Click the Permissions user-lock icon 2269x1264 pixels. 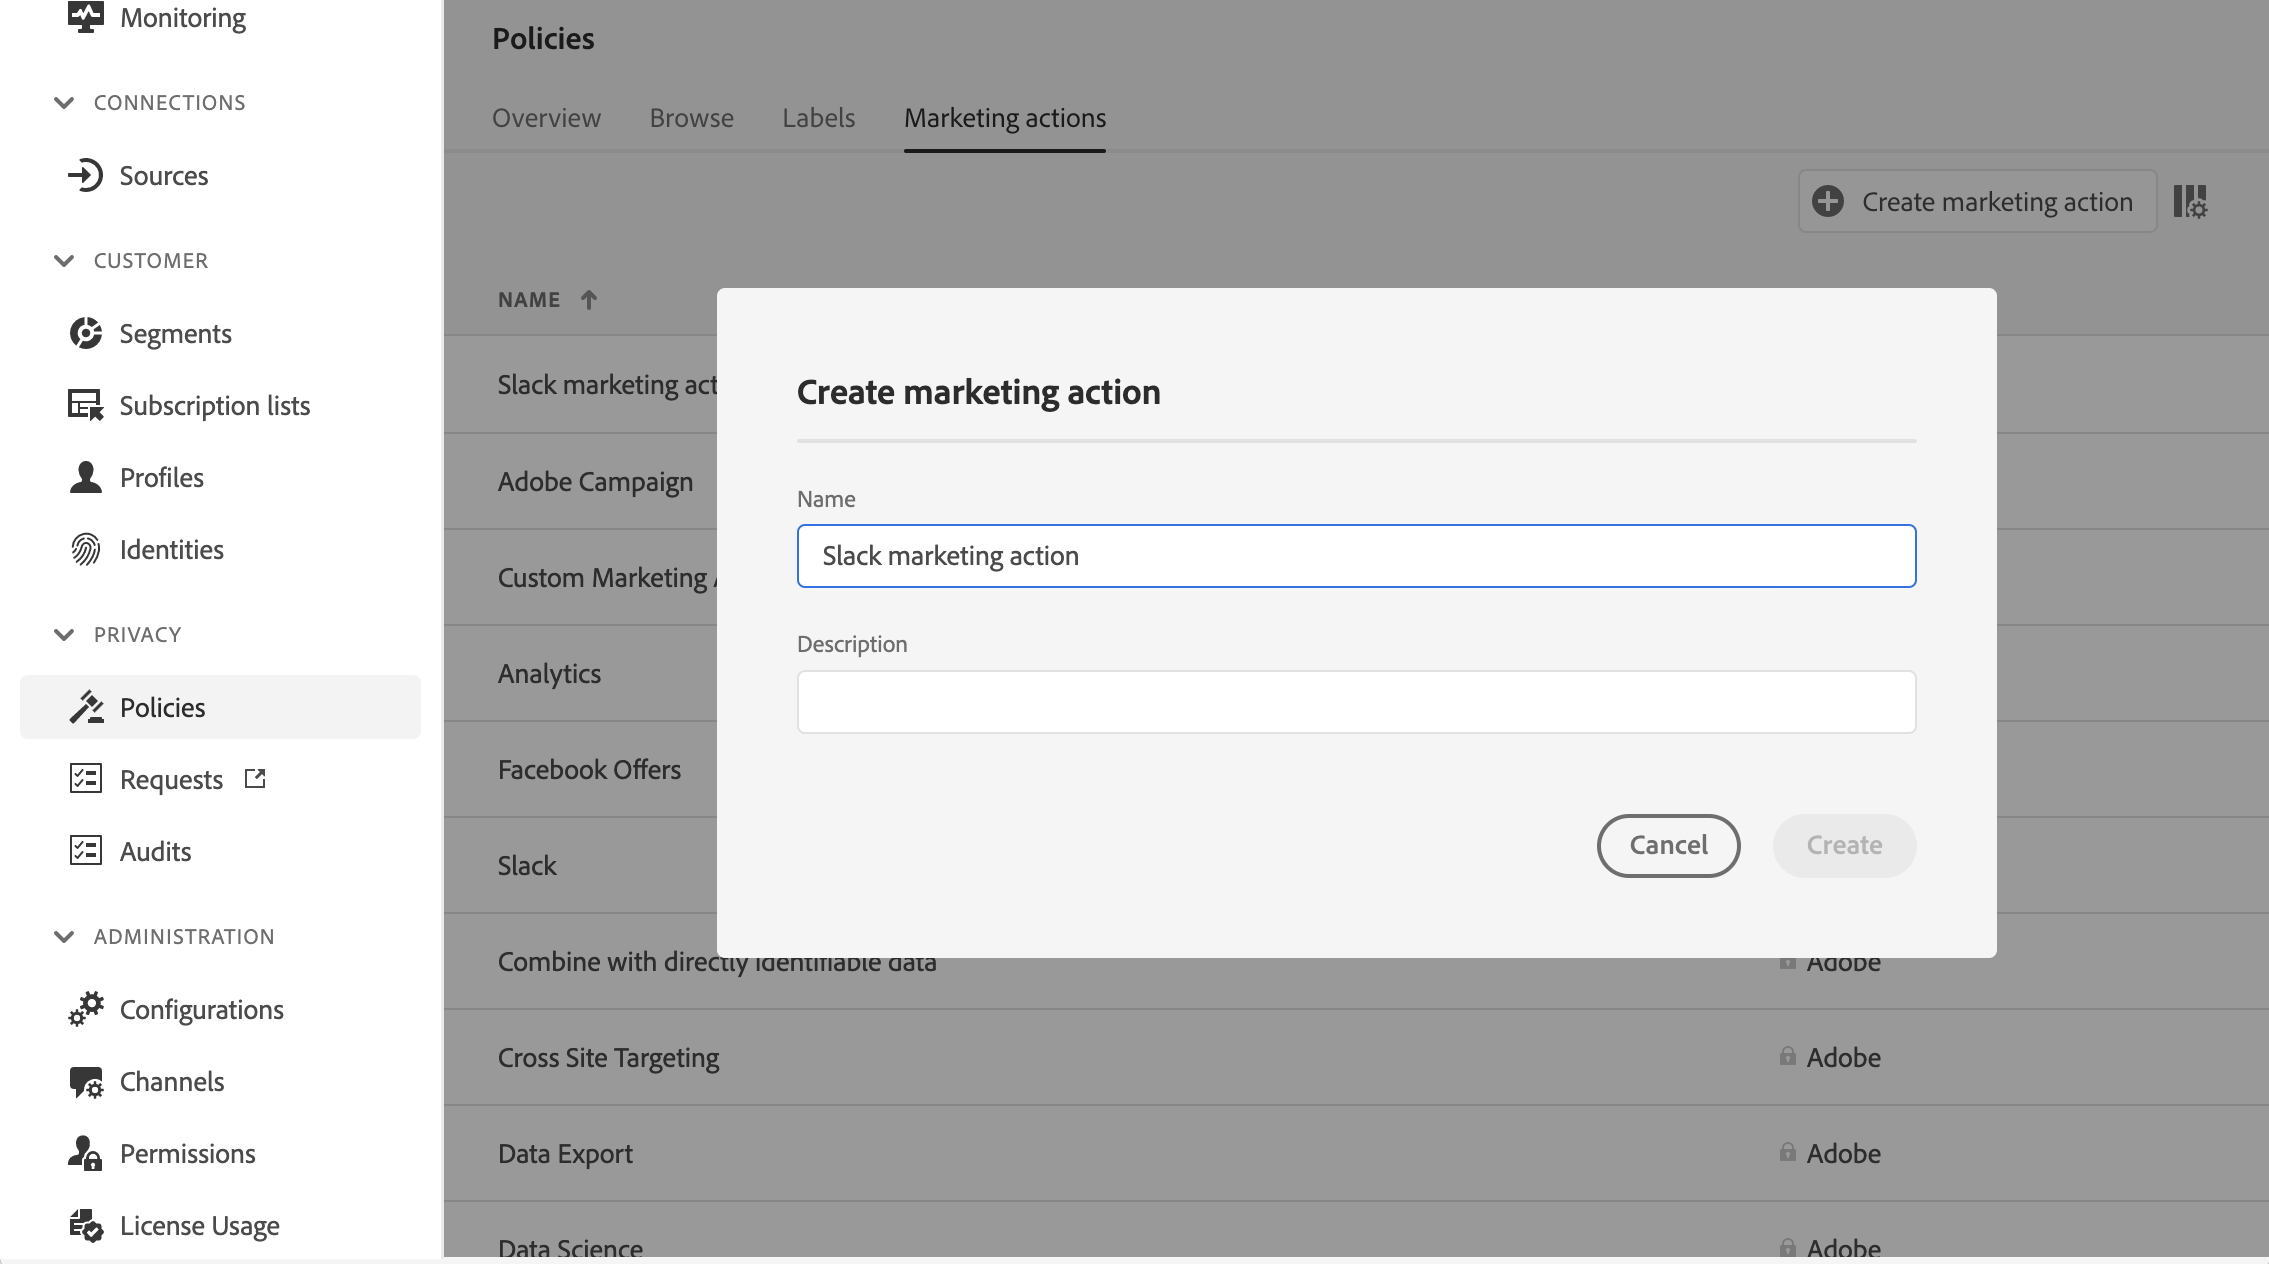pos(86,1153)
